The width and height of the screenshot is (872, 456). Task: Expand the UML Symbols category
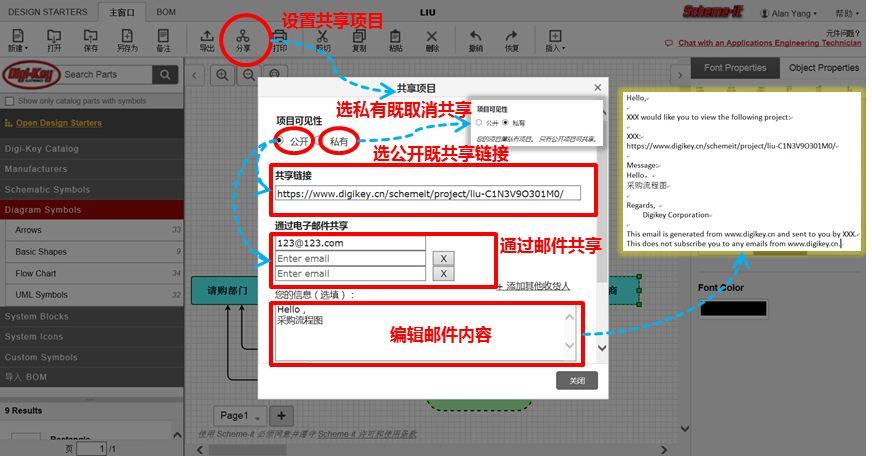click(x=94, y=295)
